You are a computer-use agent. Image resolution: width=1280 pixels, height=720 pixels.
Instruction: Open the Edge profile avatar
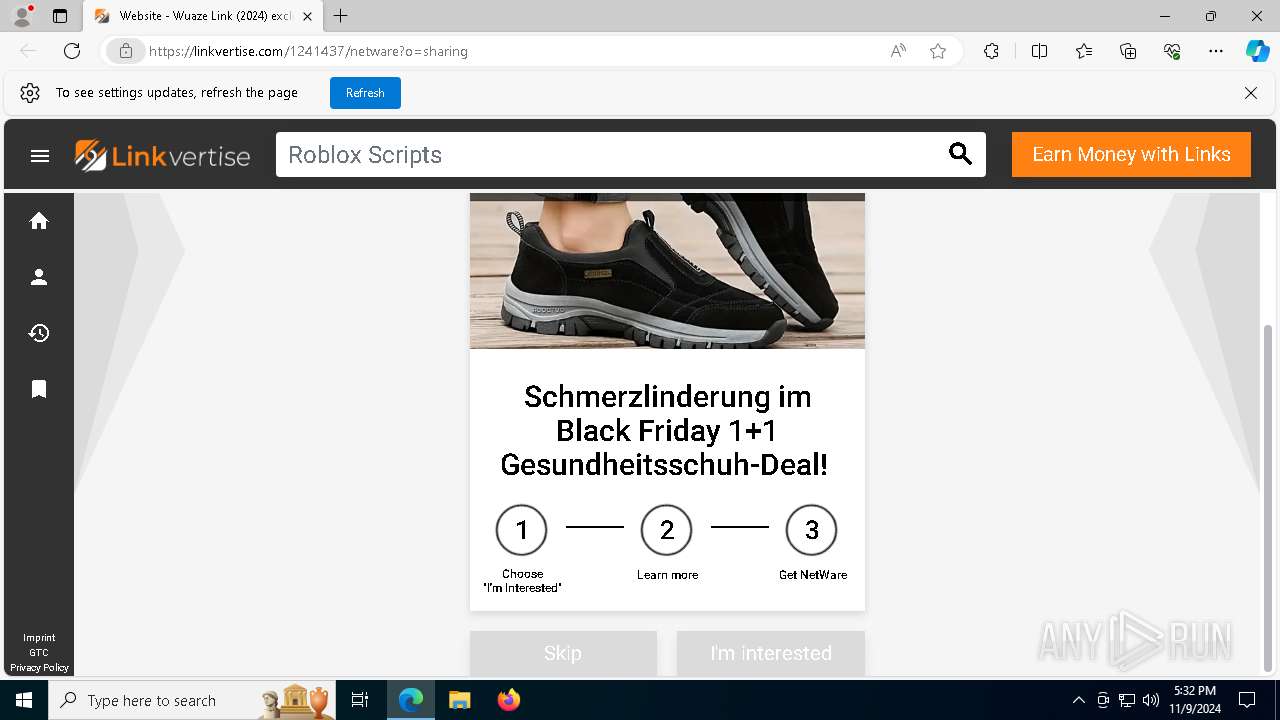22,16
